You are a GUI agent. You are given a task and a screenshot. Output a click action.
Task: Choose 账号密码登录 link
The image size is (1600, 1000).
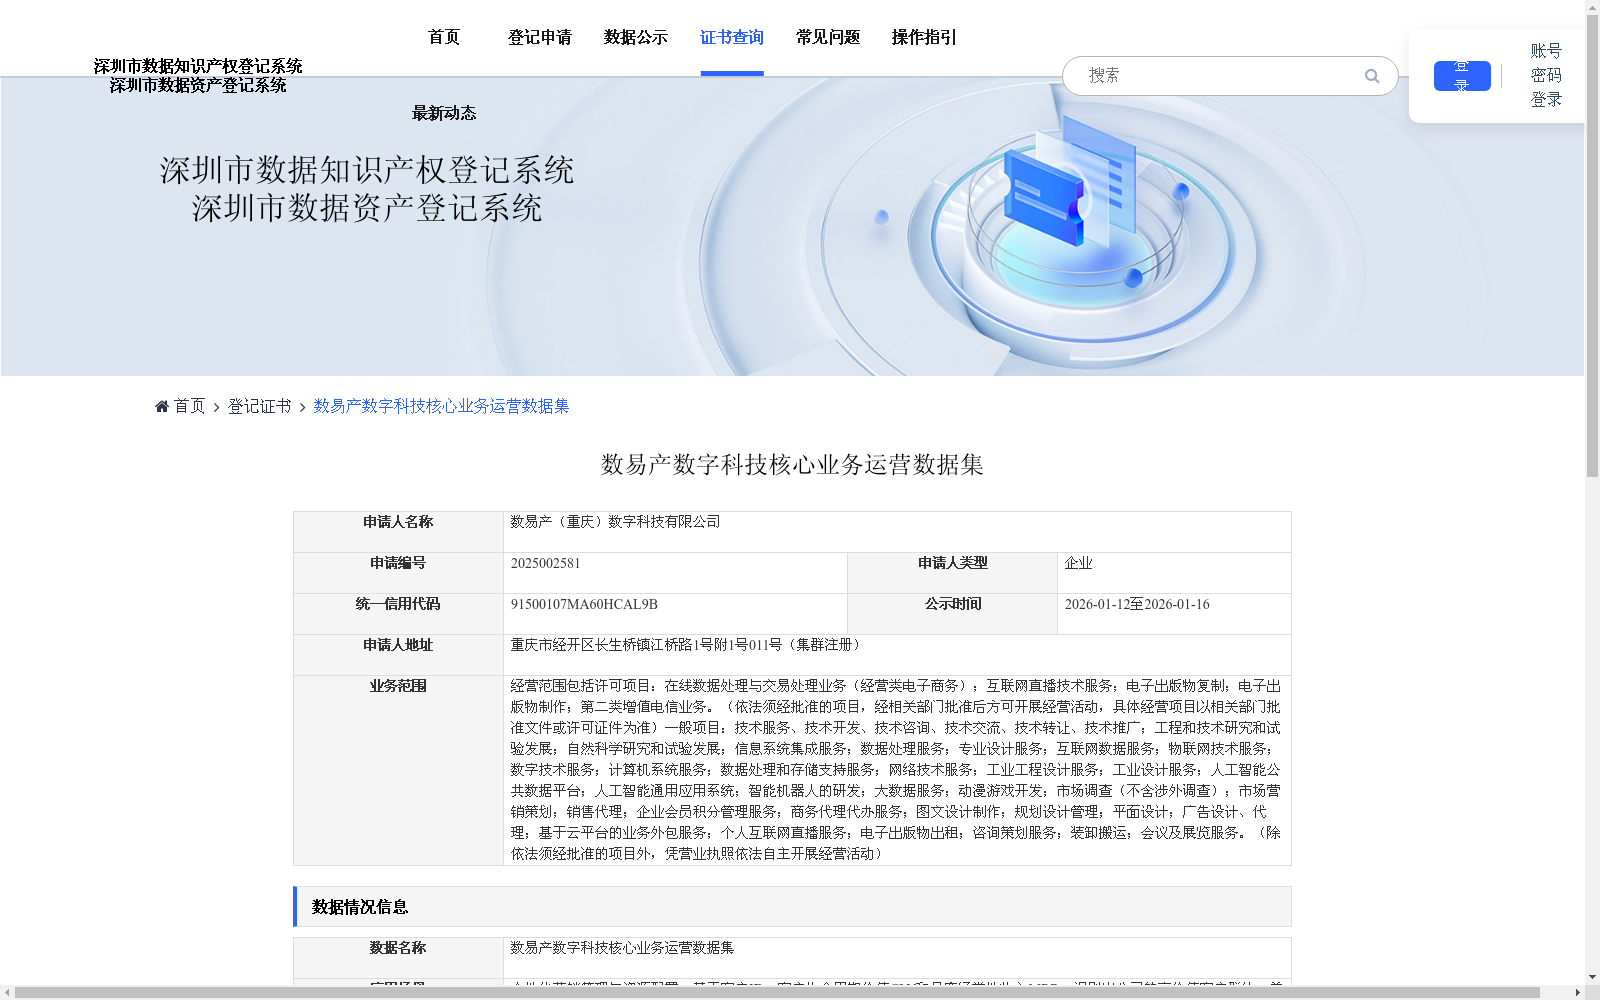tap(1546, 75)
